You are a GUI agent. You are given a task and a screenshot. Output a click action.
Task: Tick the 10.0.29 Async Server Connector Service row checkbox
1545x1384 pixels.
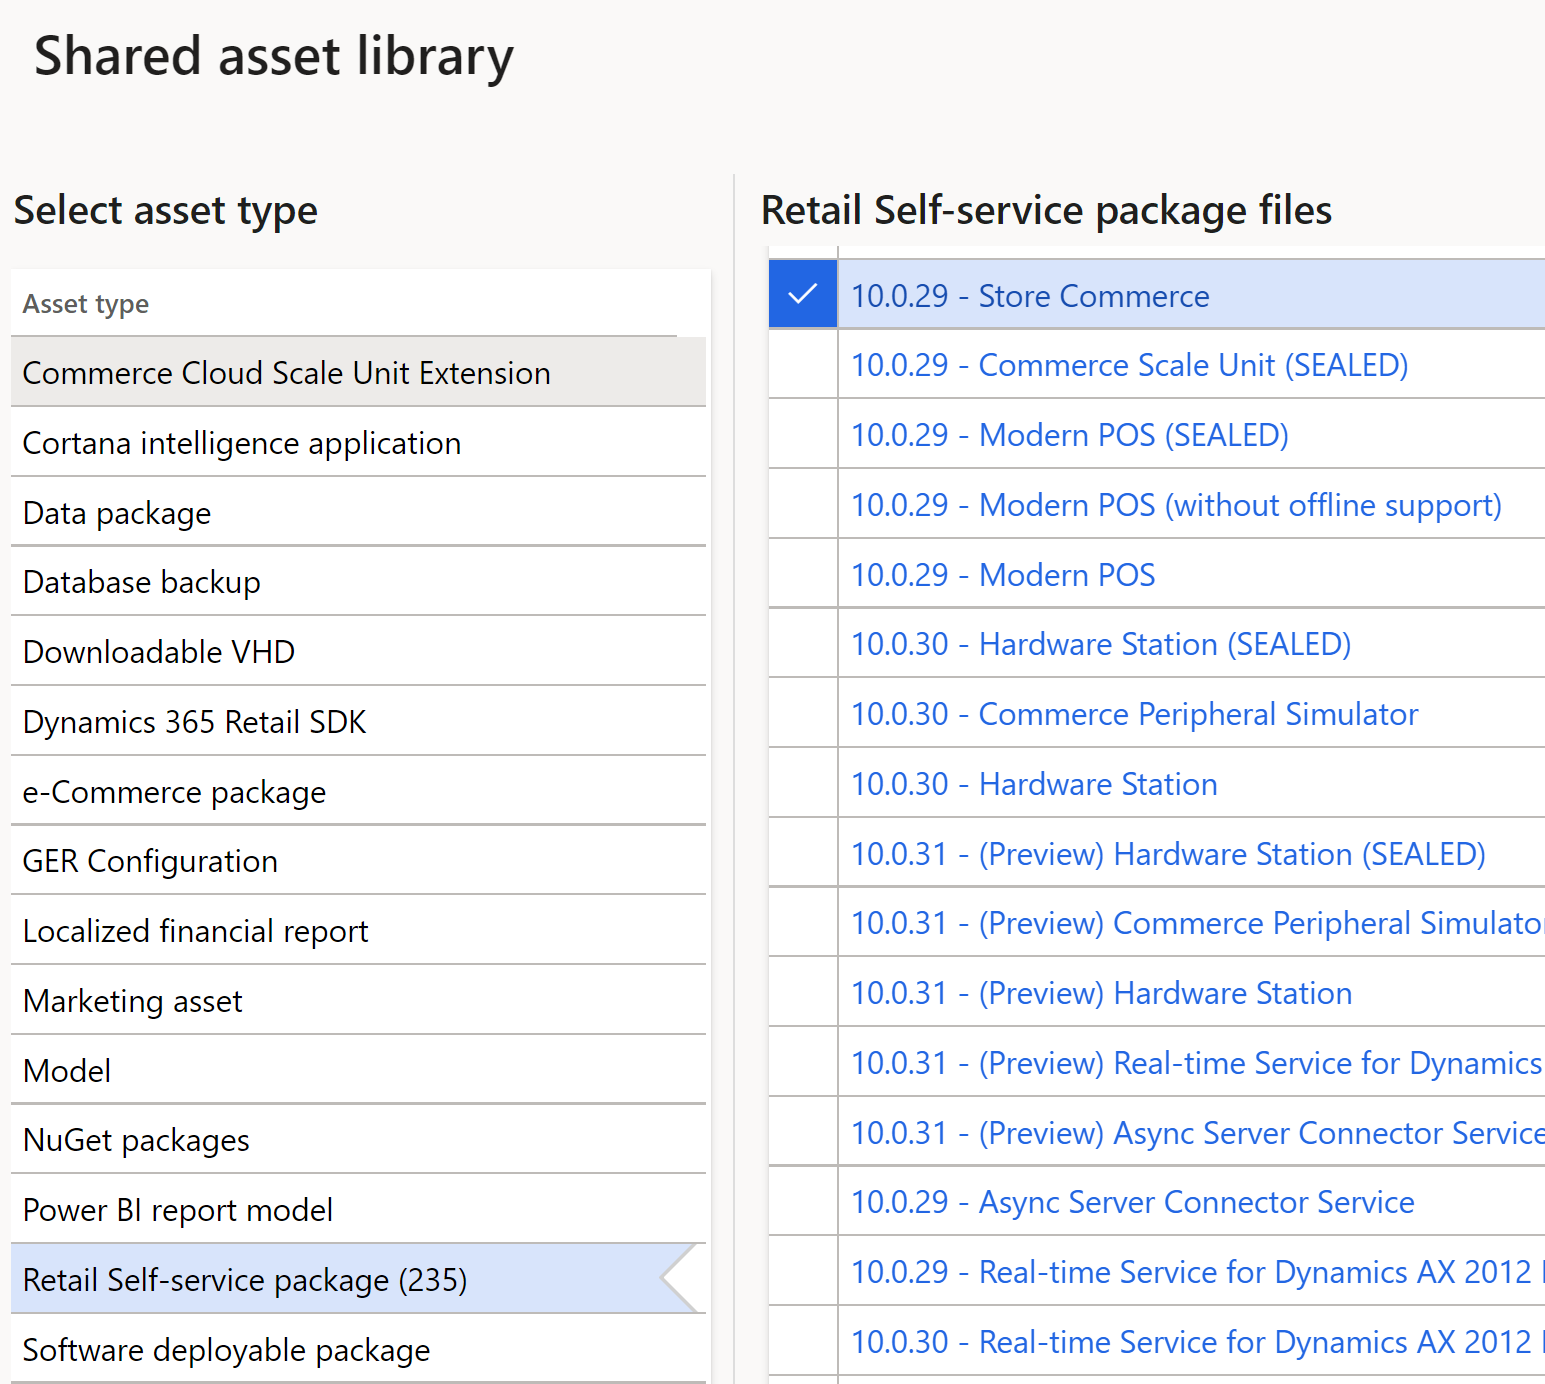[x=803, y=1201]
